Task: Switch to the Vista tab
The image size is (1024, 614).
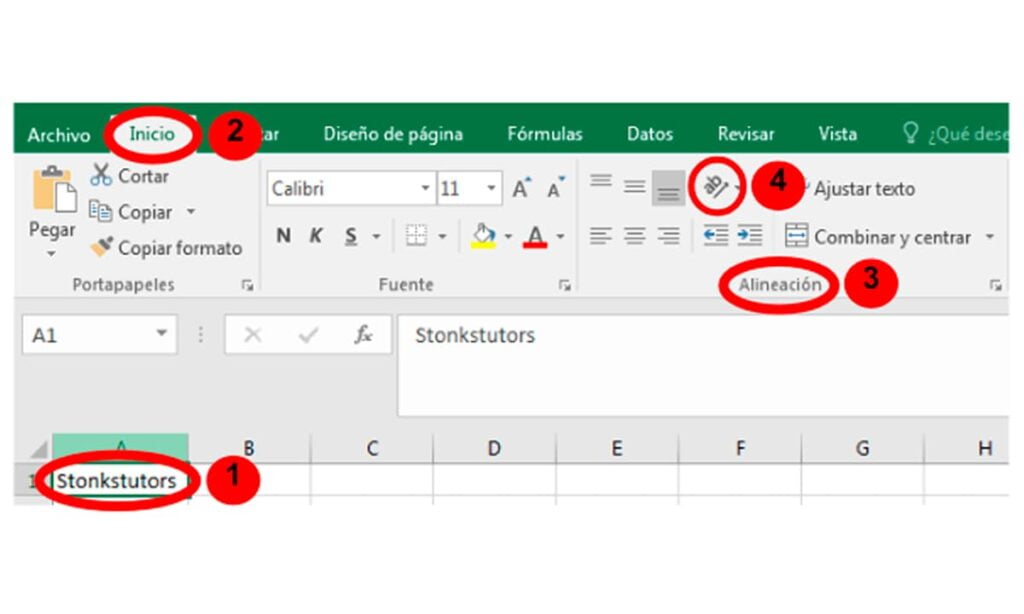Action: (837, 134)
